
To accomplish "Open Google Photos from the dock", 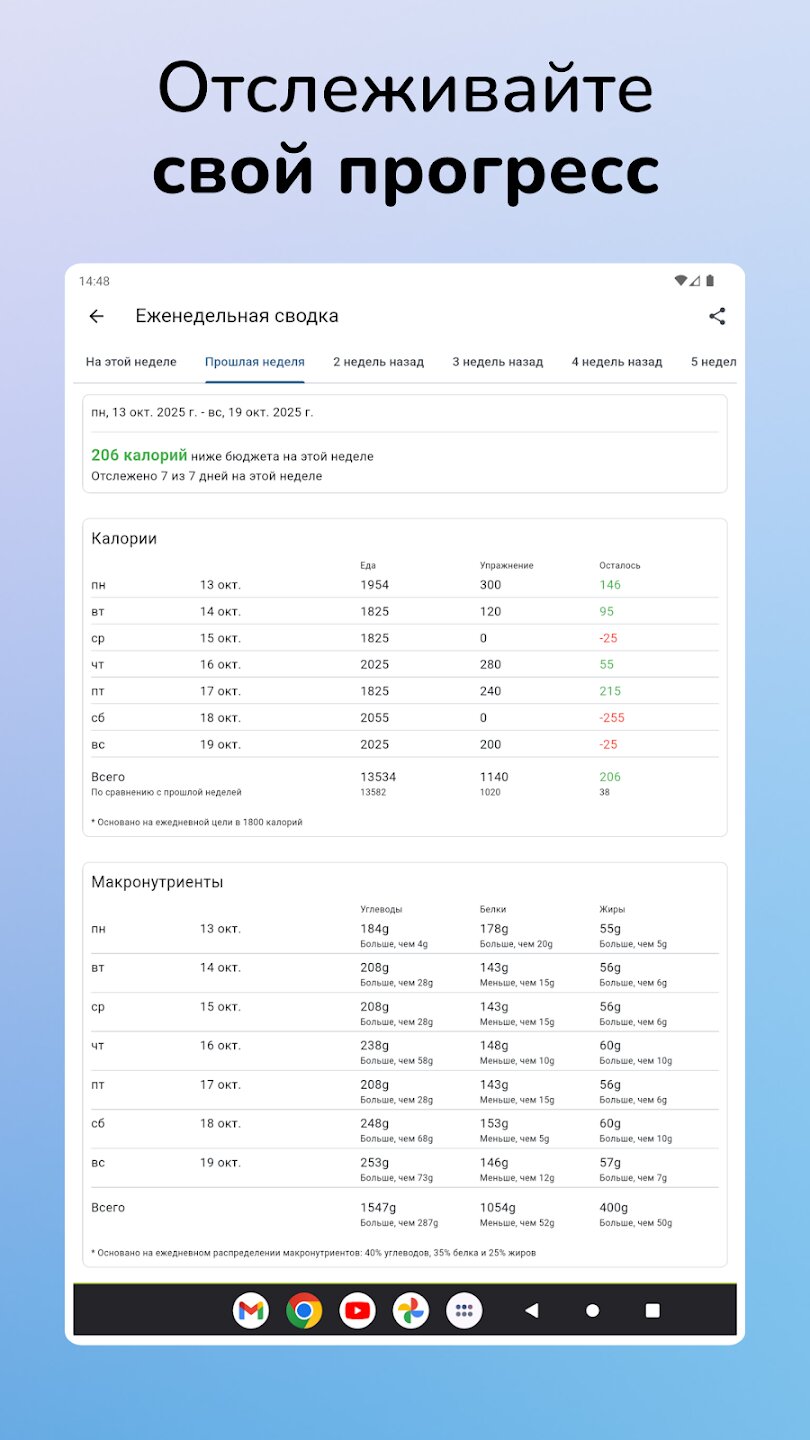I will [x=410, y=1310].
